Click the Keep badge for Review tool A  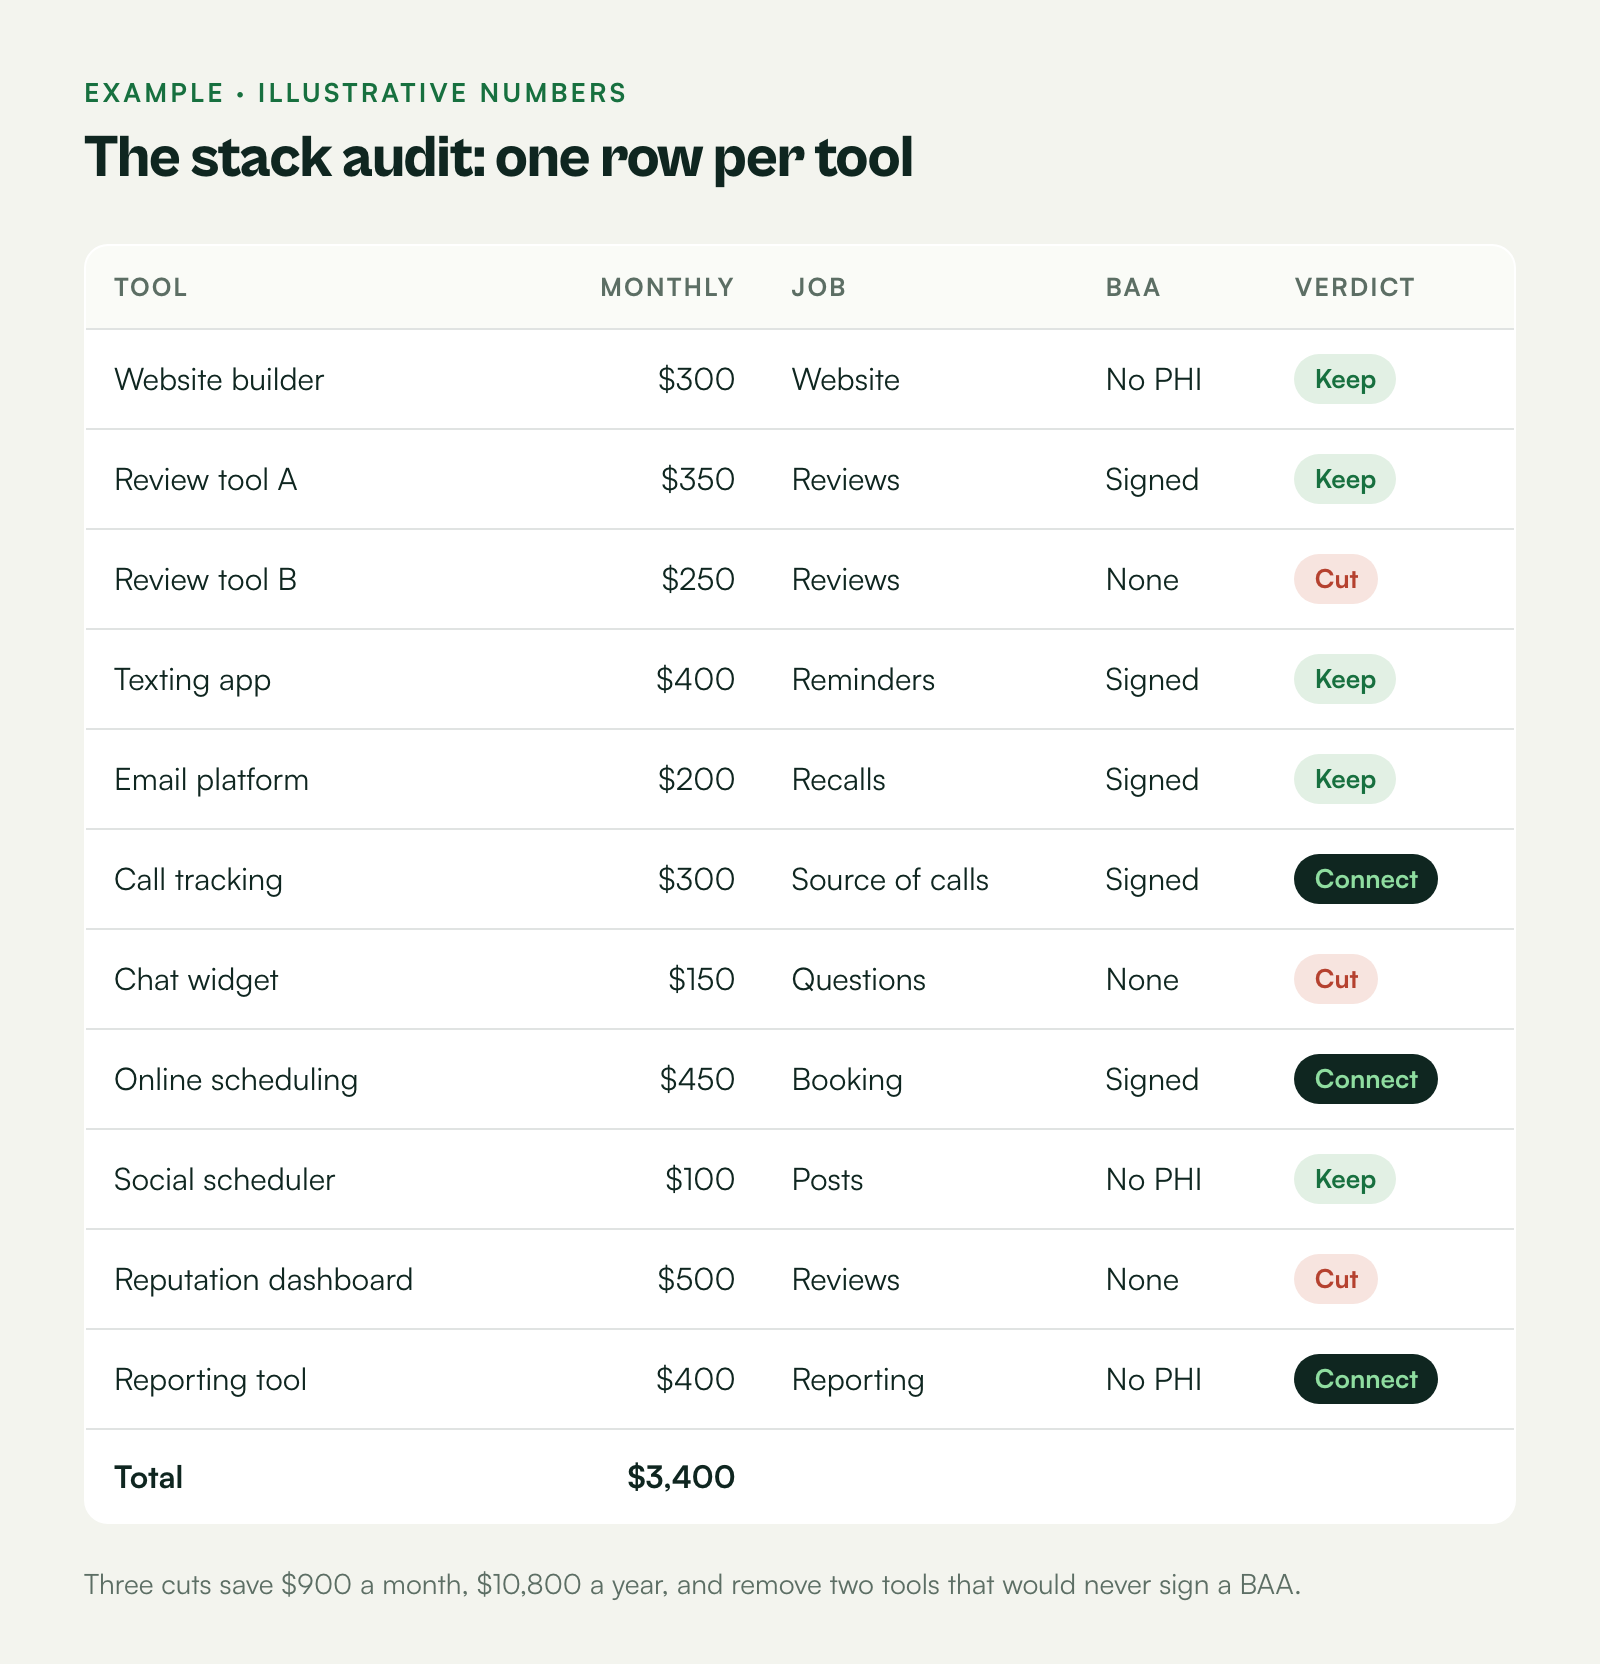click(x=1344, y=479)
